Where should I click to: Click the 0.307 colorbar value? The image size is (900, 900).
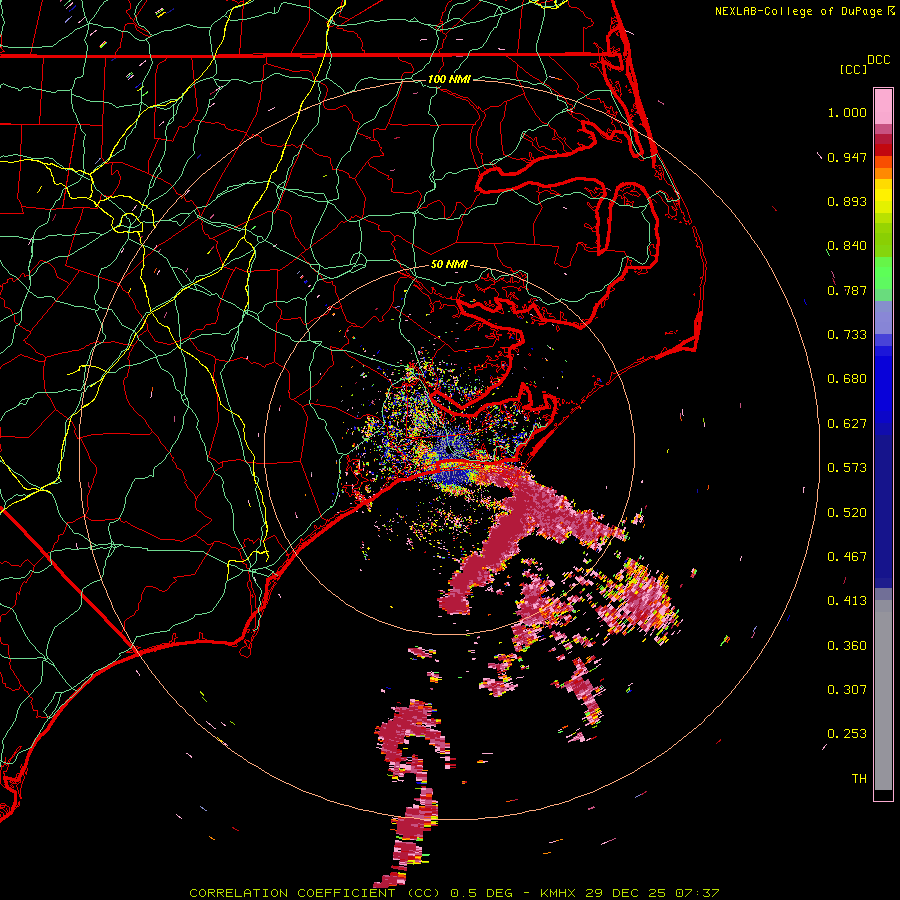[847, 690]
